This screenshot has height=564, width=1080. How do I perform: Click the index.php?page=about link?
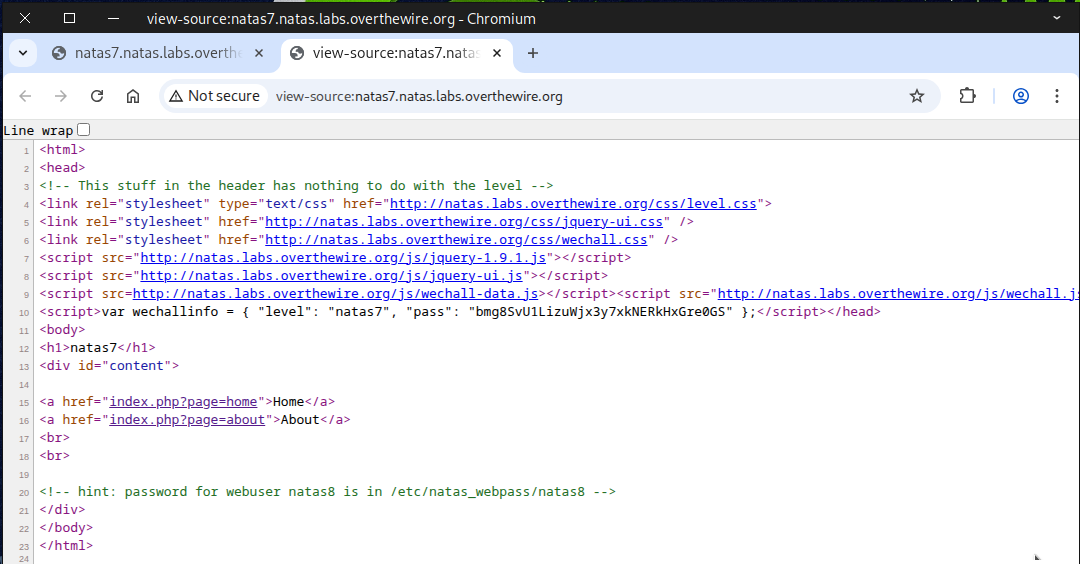187,420
